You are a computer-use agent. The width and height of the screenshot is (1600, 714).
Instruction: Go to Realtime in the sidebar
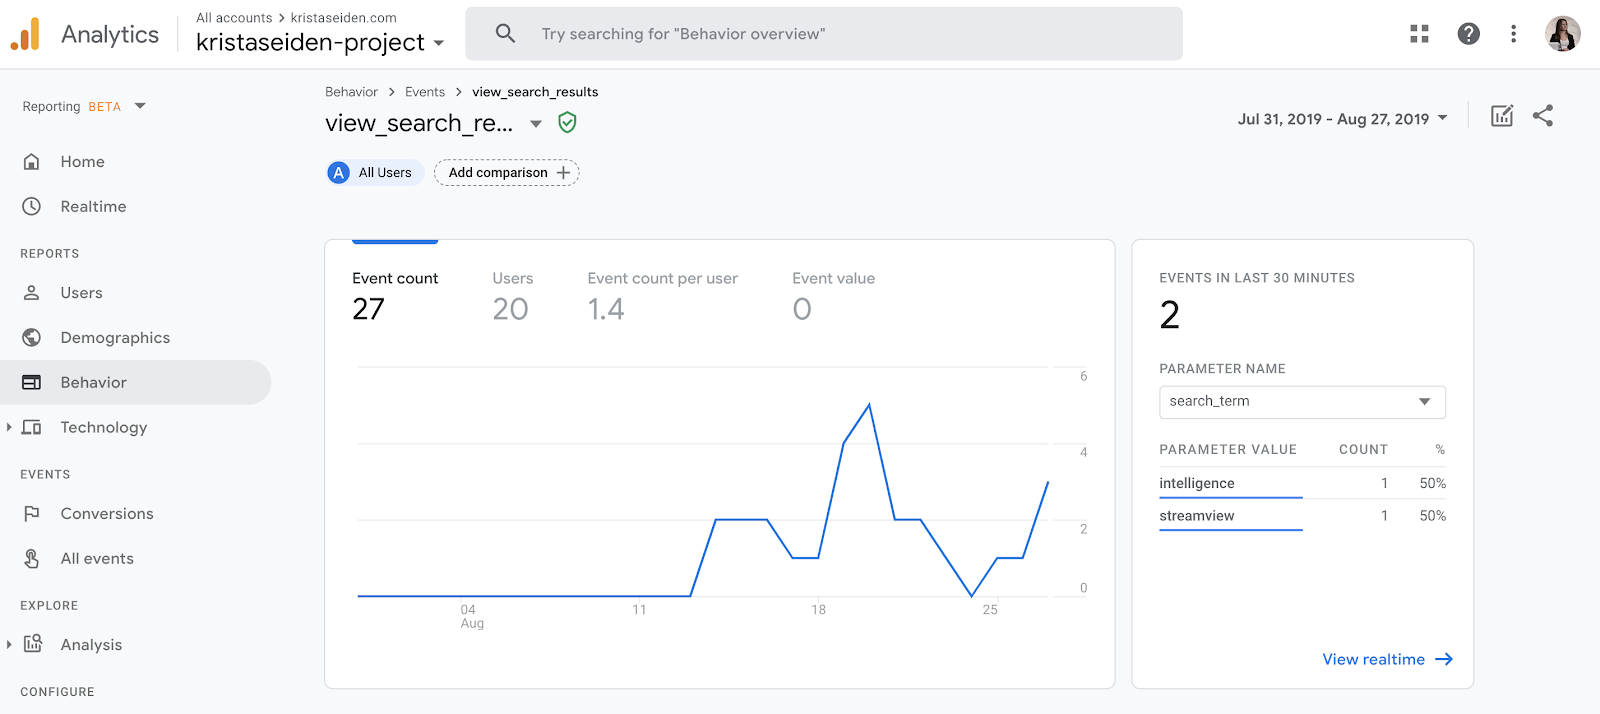tap(93, 207)
